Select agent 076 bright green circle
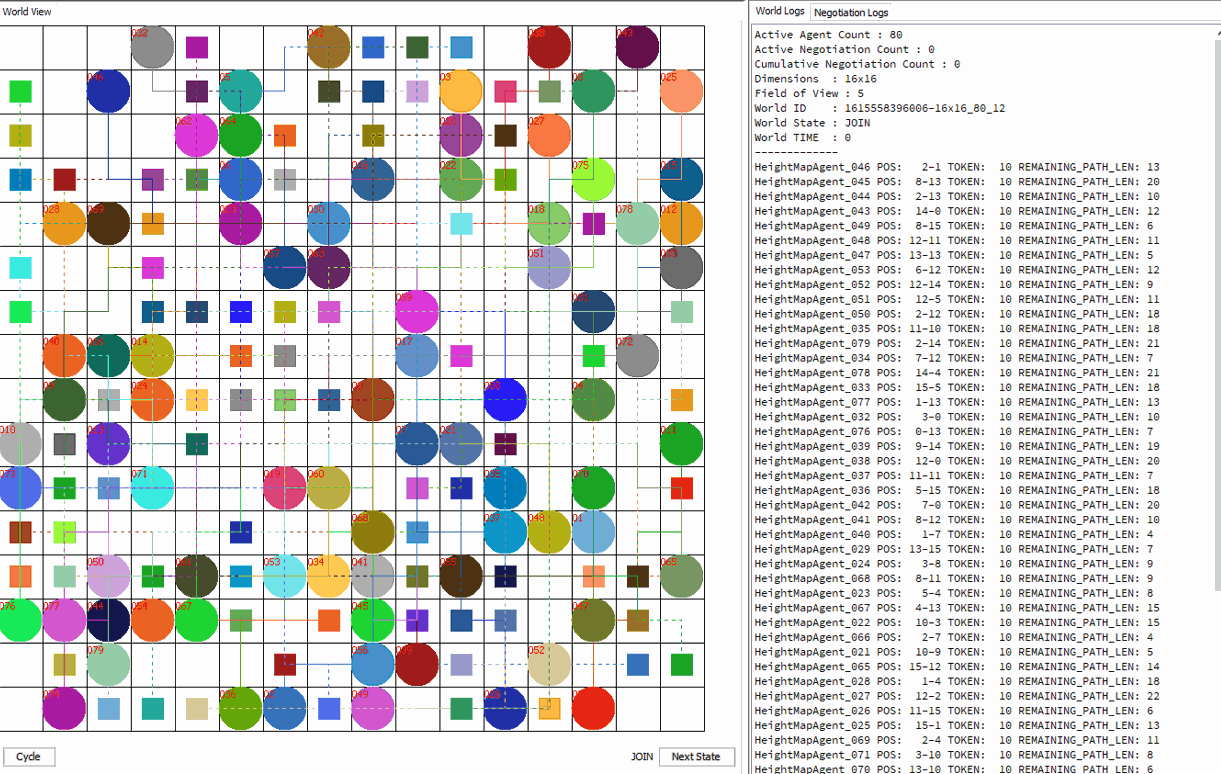Screen dimensions: 1221x774 pos(21,620)
